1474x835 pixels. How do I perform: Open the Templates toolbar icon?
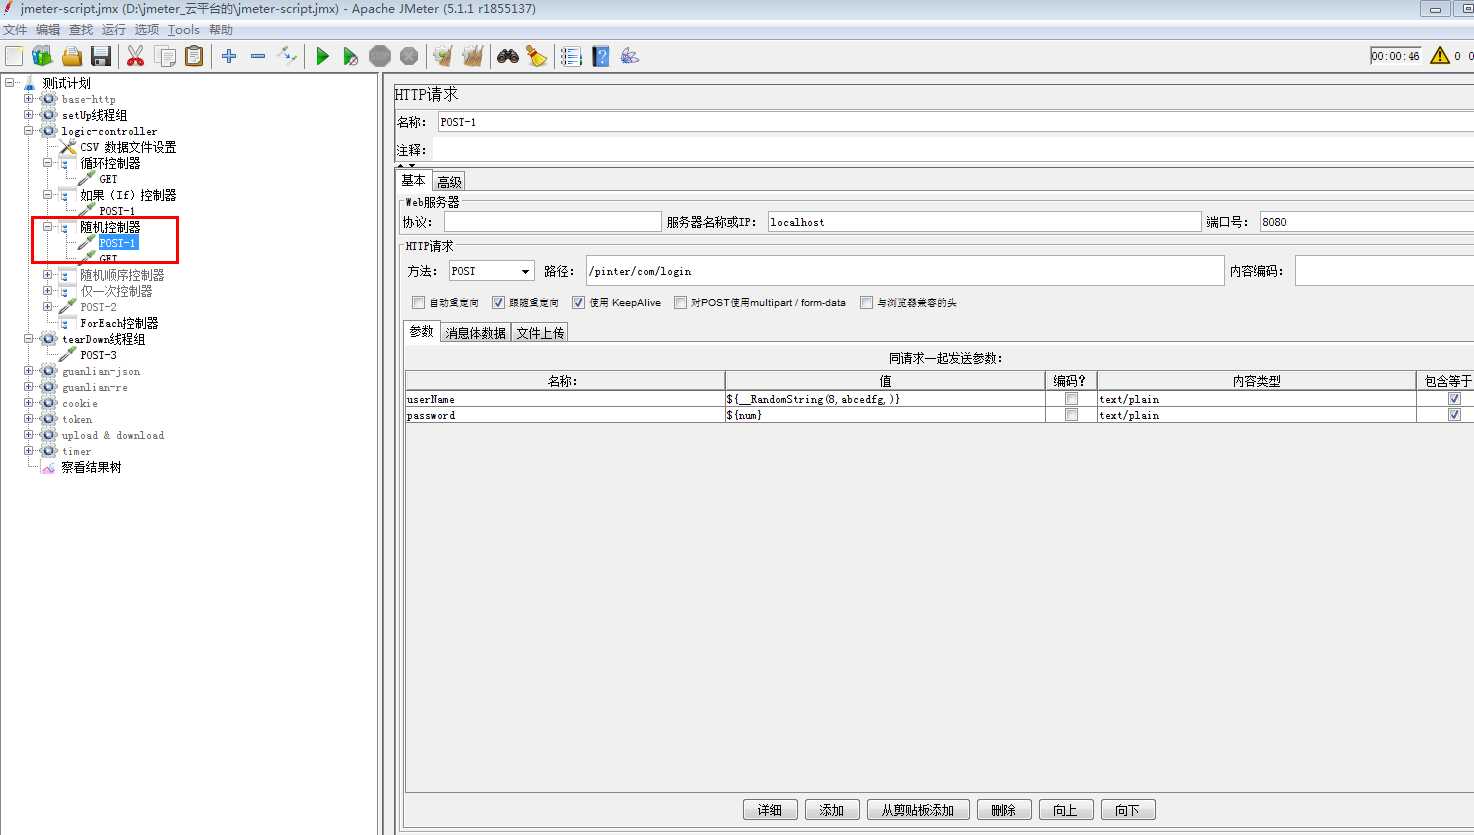[x=42, y=56]
